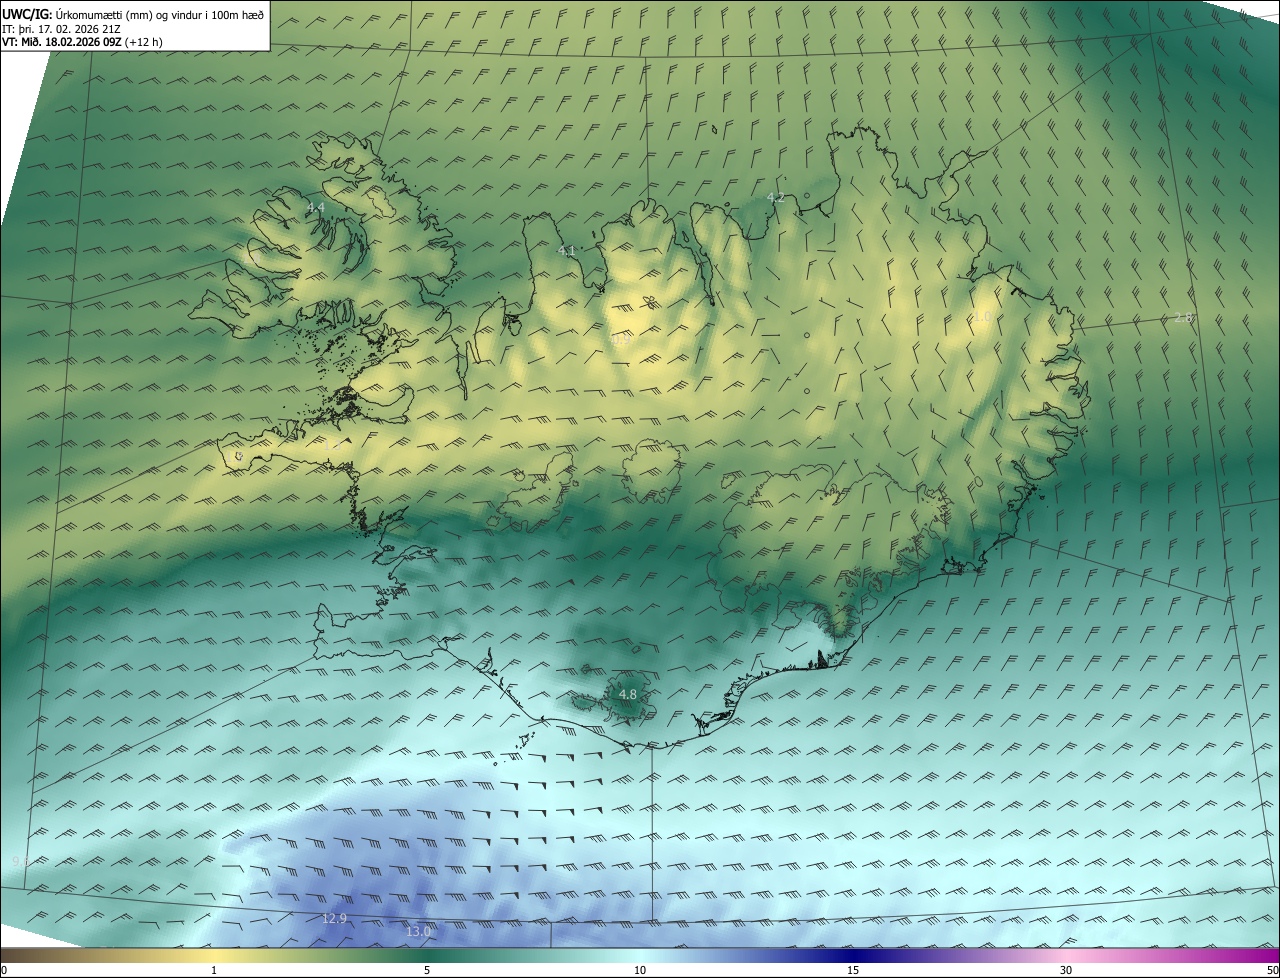Click the precipitable water color scale bar
Image resolution: width=1280 pixels, height=978 pixels.
pyautogui.click(x=640, y=955)
